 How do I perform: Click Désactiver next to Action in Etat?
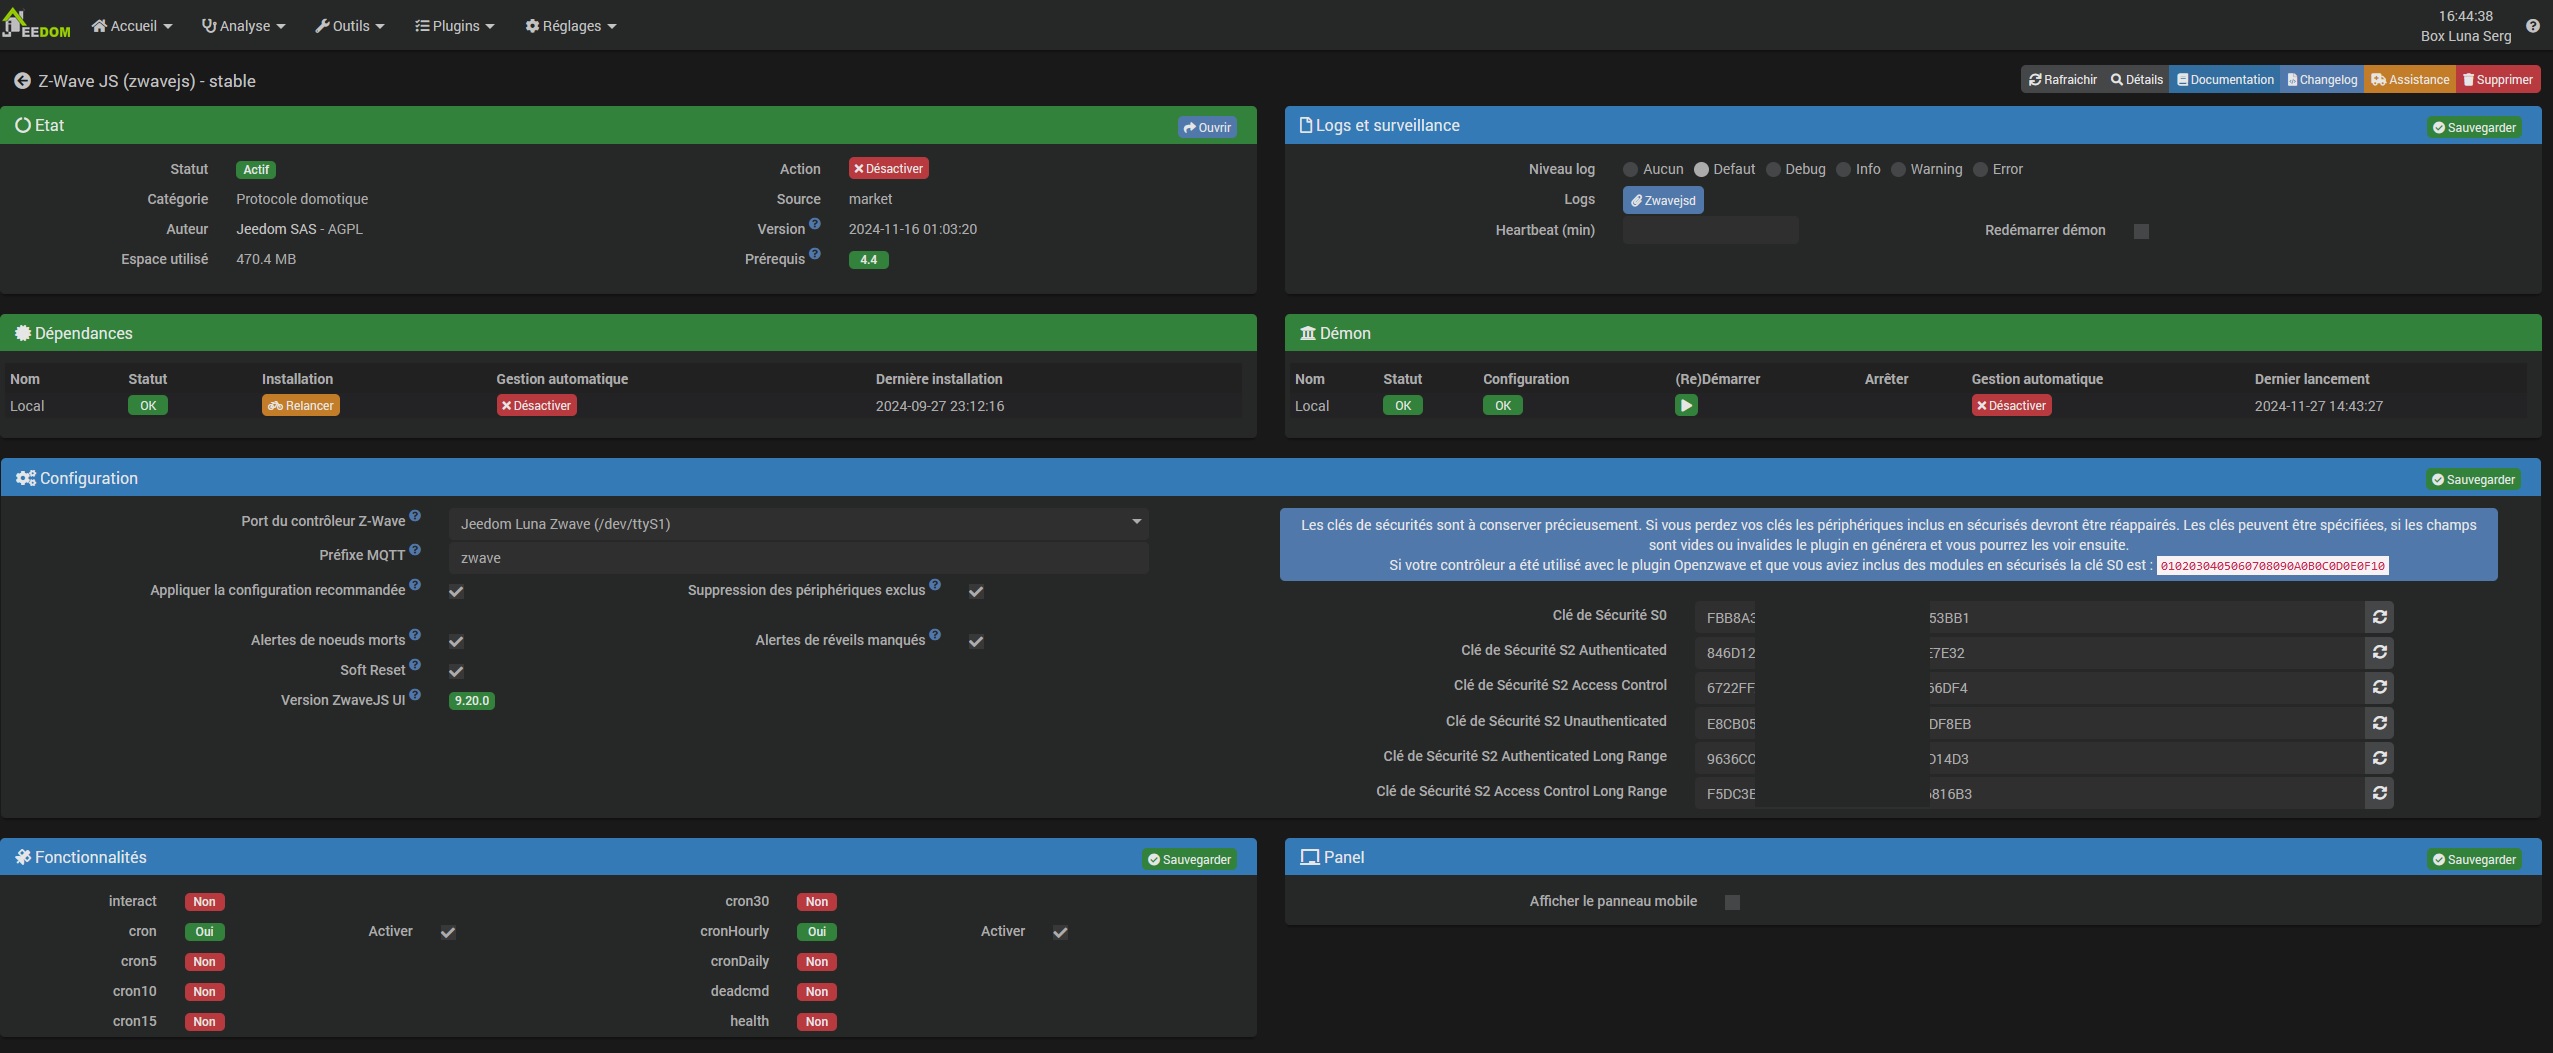click(889, 169)
